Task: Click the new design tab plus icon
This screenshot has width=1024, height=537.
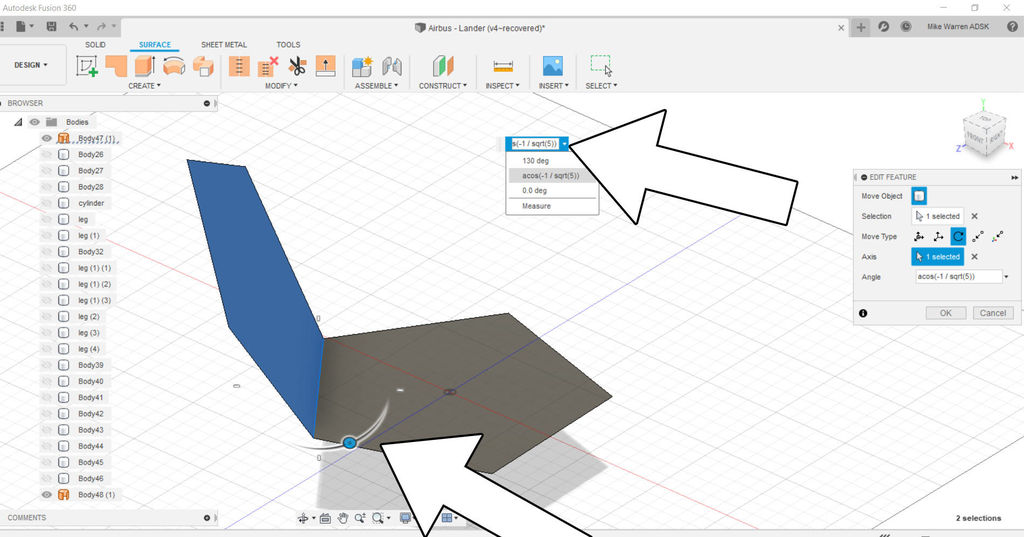Action: pos(861,27)
